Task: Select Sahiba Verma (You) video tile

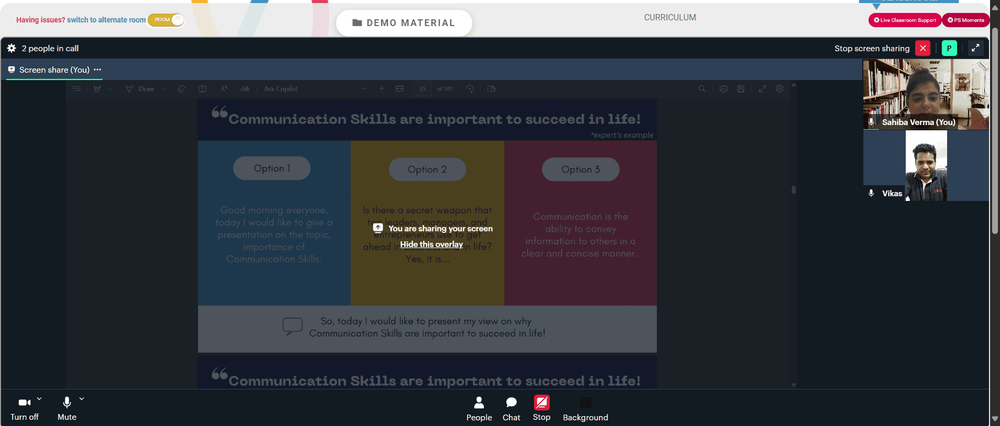Action: 925,94
